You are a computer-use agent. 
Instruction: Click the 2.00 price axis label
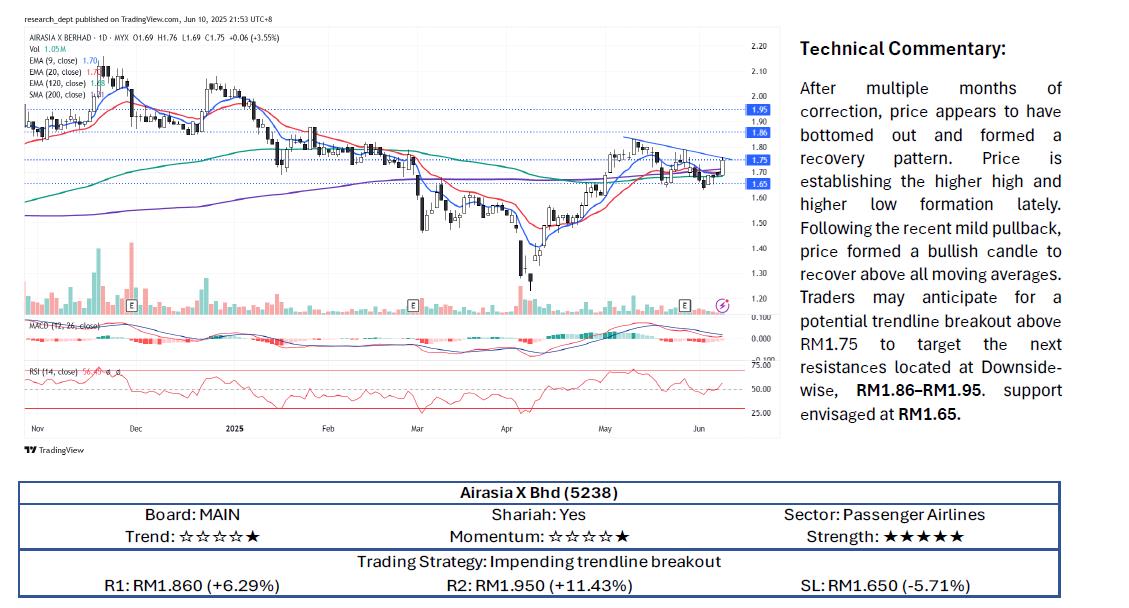point(759,96)
